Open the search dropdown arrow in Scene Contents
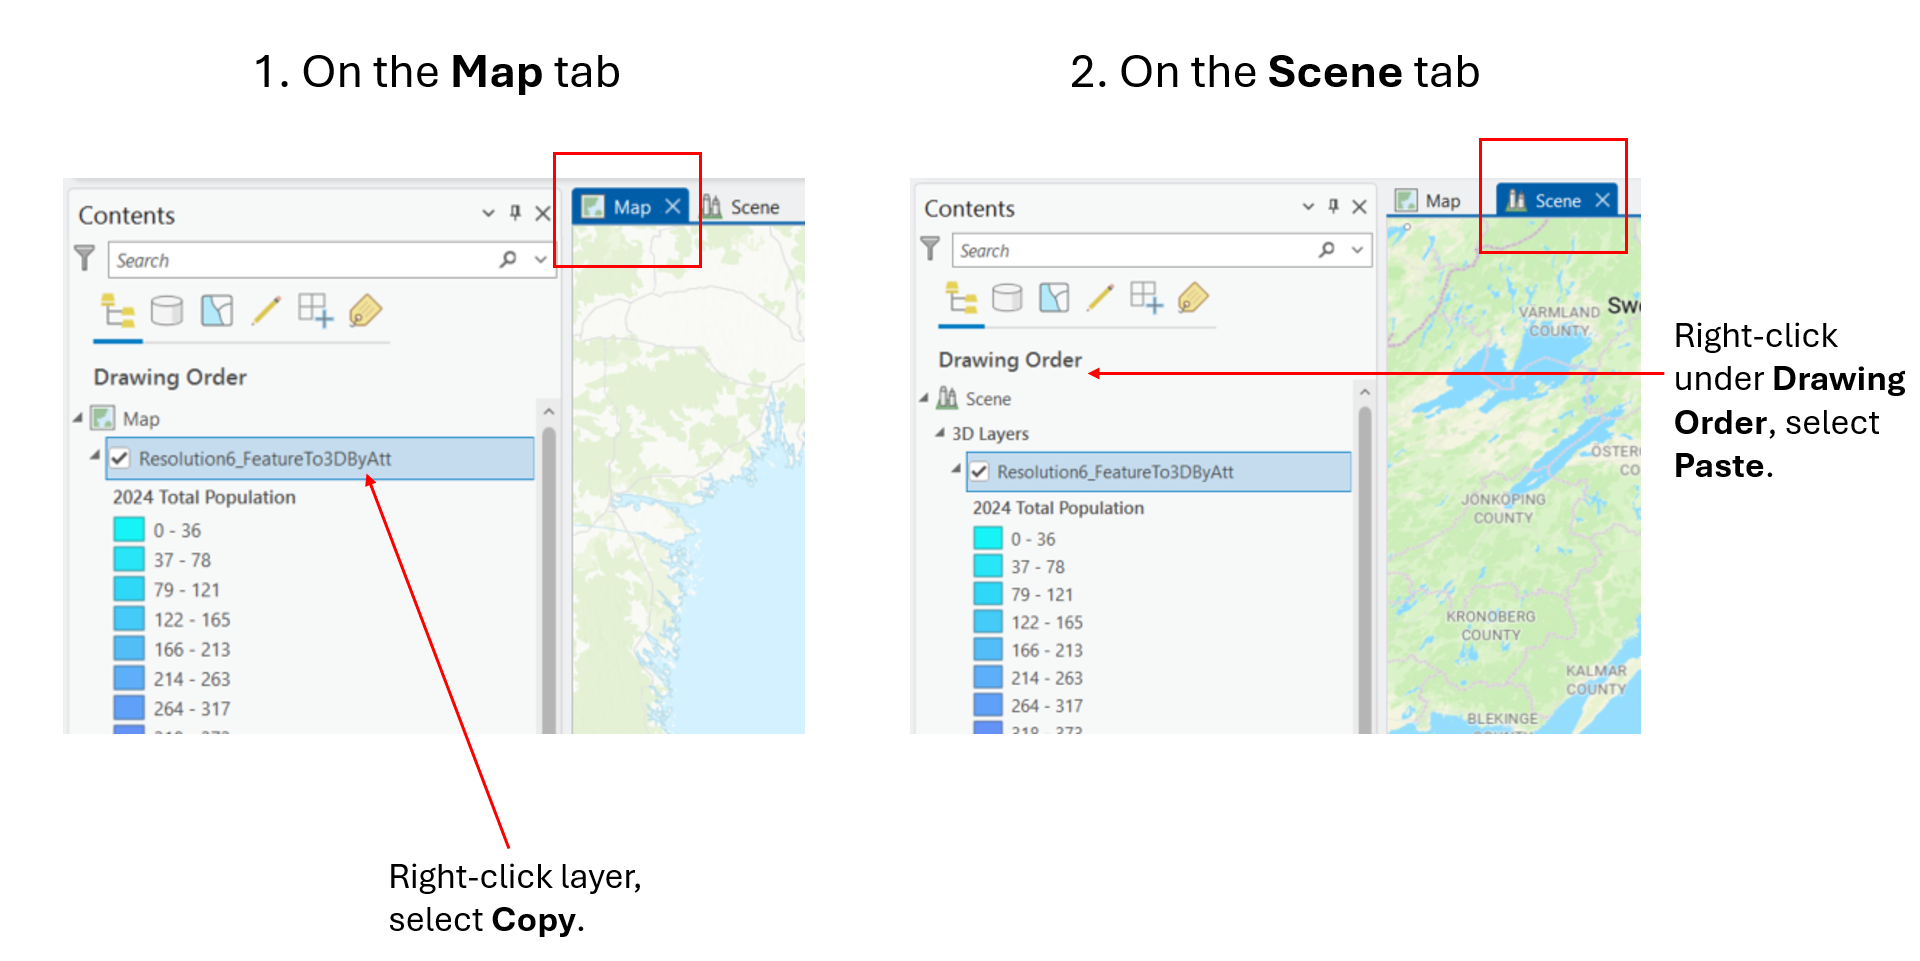 [x=1356, y=250]
